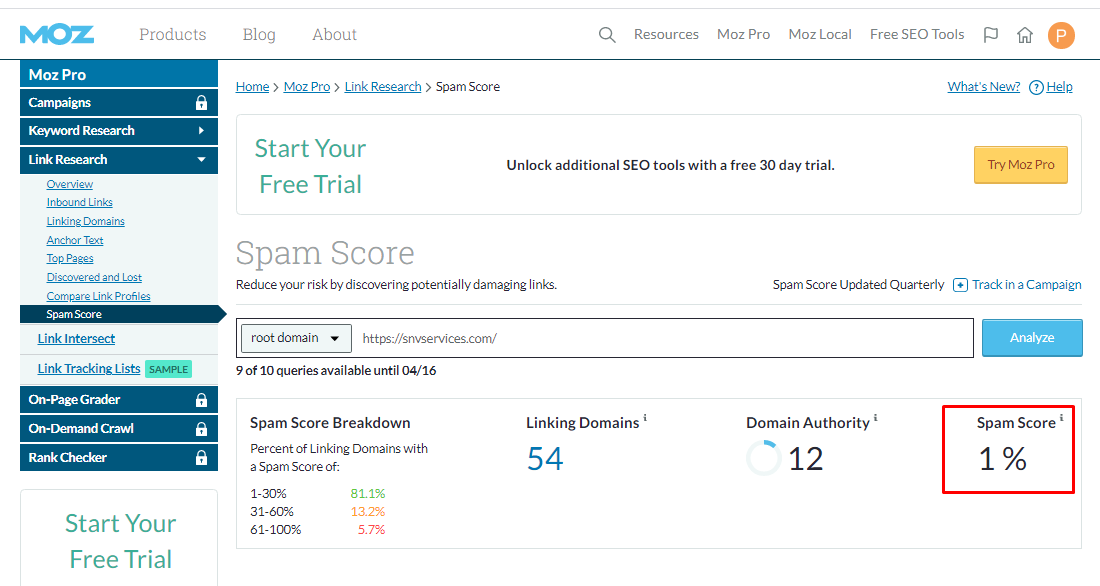Click the SAMPLE badge
The height and width of the screenshot is (586, 1100).
(168, 369)
